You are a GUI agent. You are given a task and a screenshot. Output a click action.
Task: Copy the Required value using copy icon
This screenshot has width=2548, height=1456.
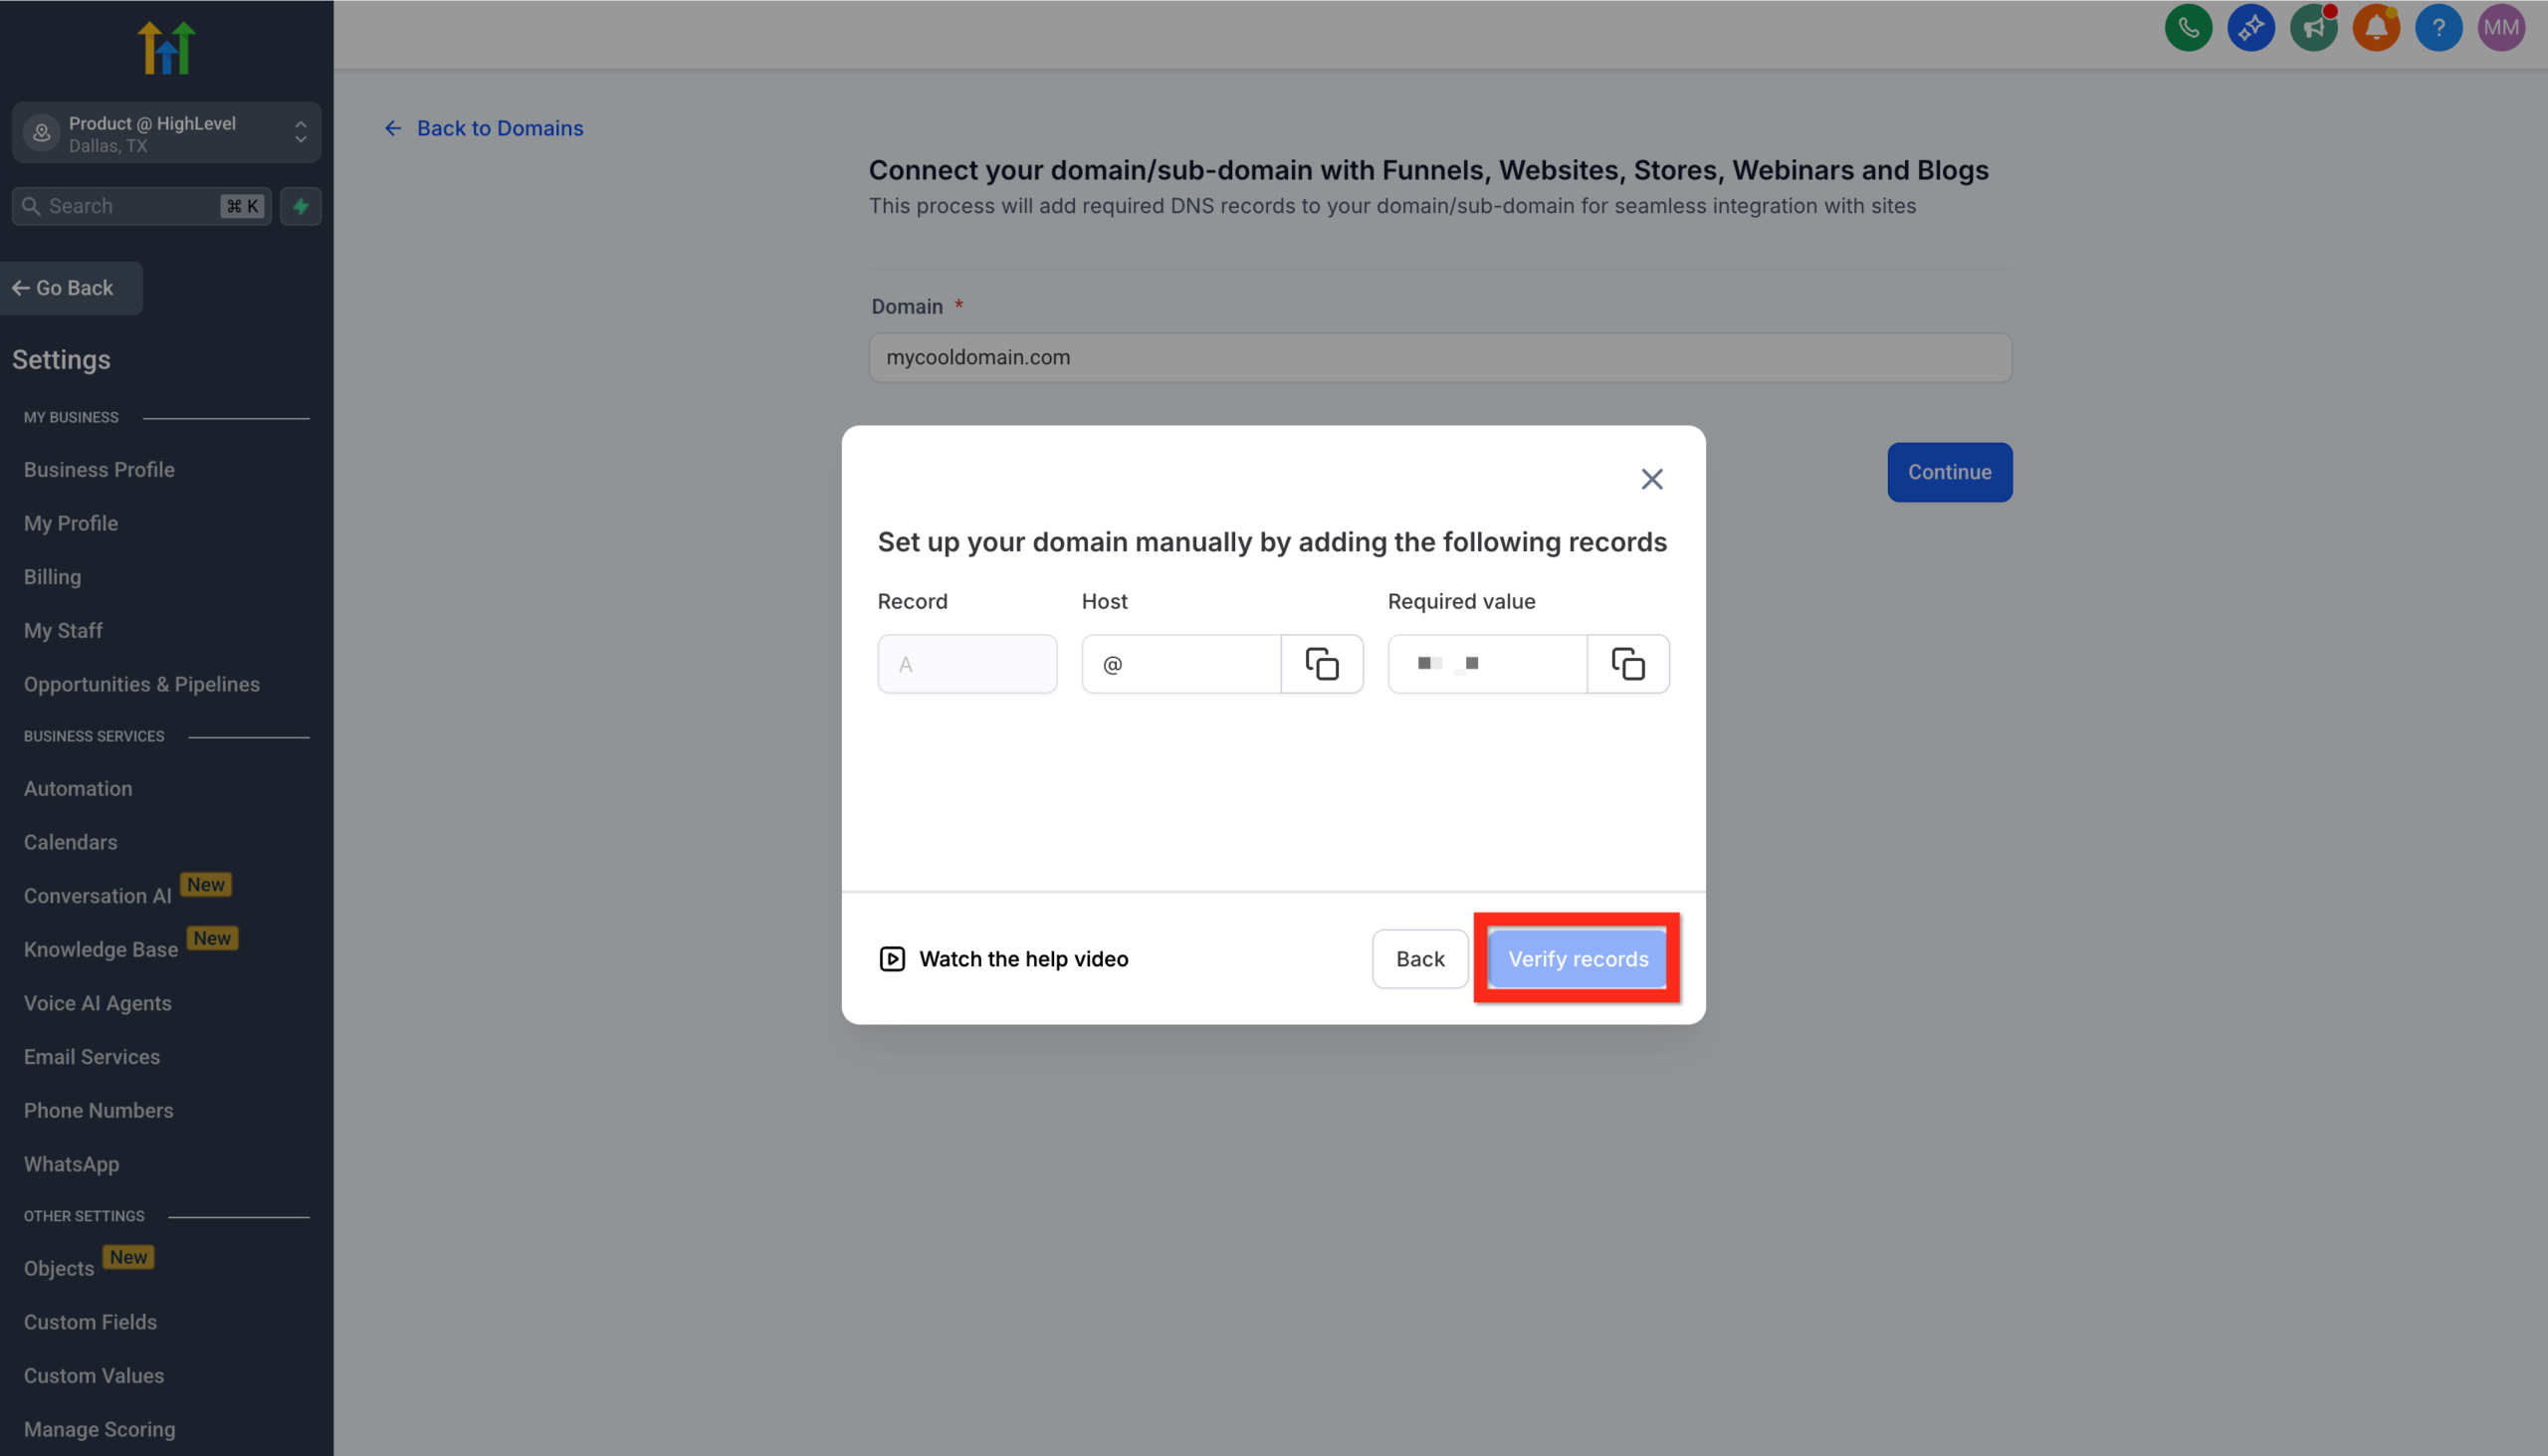tap(1627, 663)
